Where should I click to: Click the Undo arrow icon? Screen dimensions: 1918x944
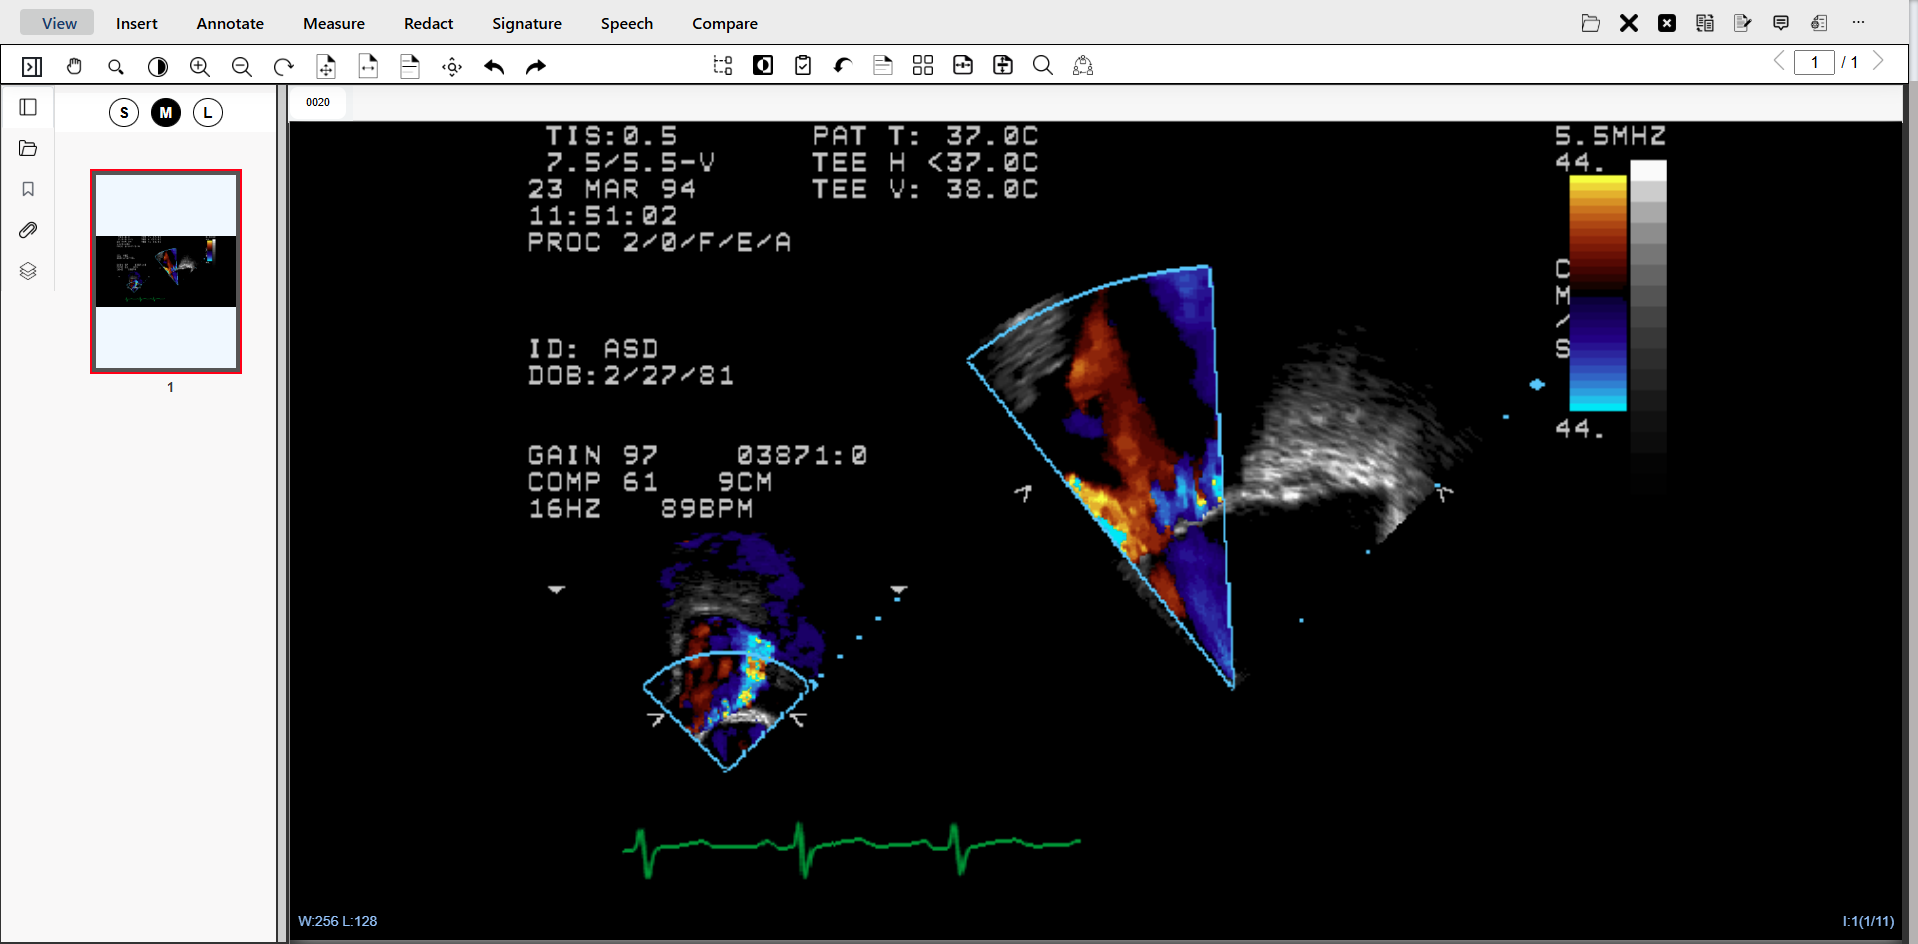tap(494, 66)
